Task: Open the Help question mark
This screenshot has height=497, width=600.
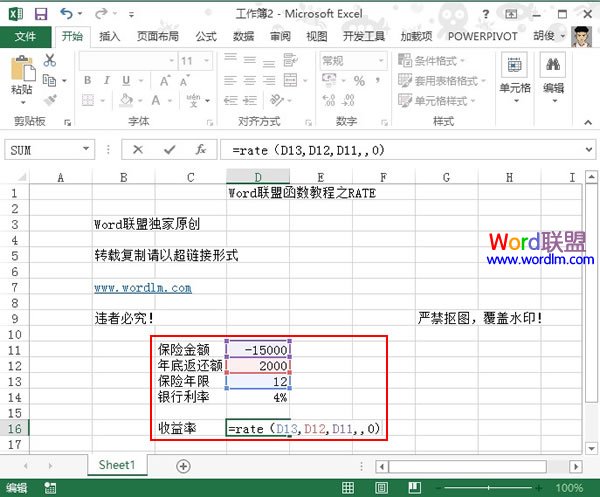Action: pos(486,15)
